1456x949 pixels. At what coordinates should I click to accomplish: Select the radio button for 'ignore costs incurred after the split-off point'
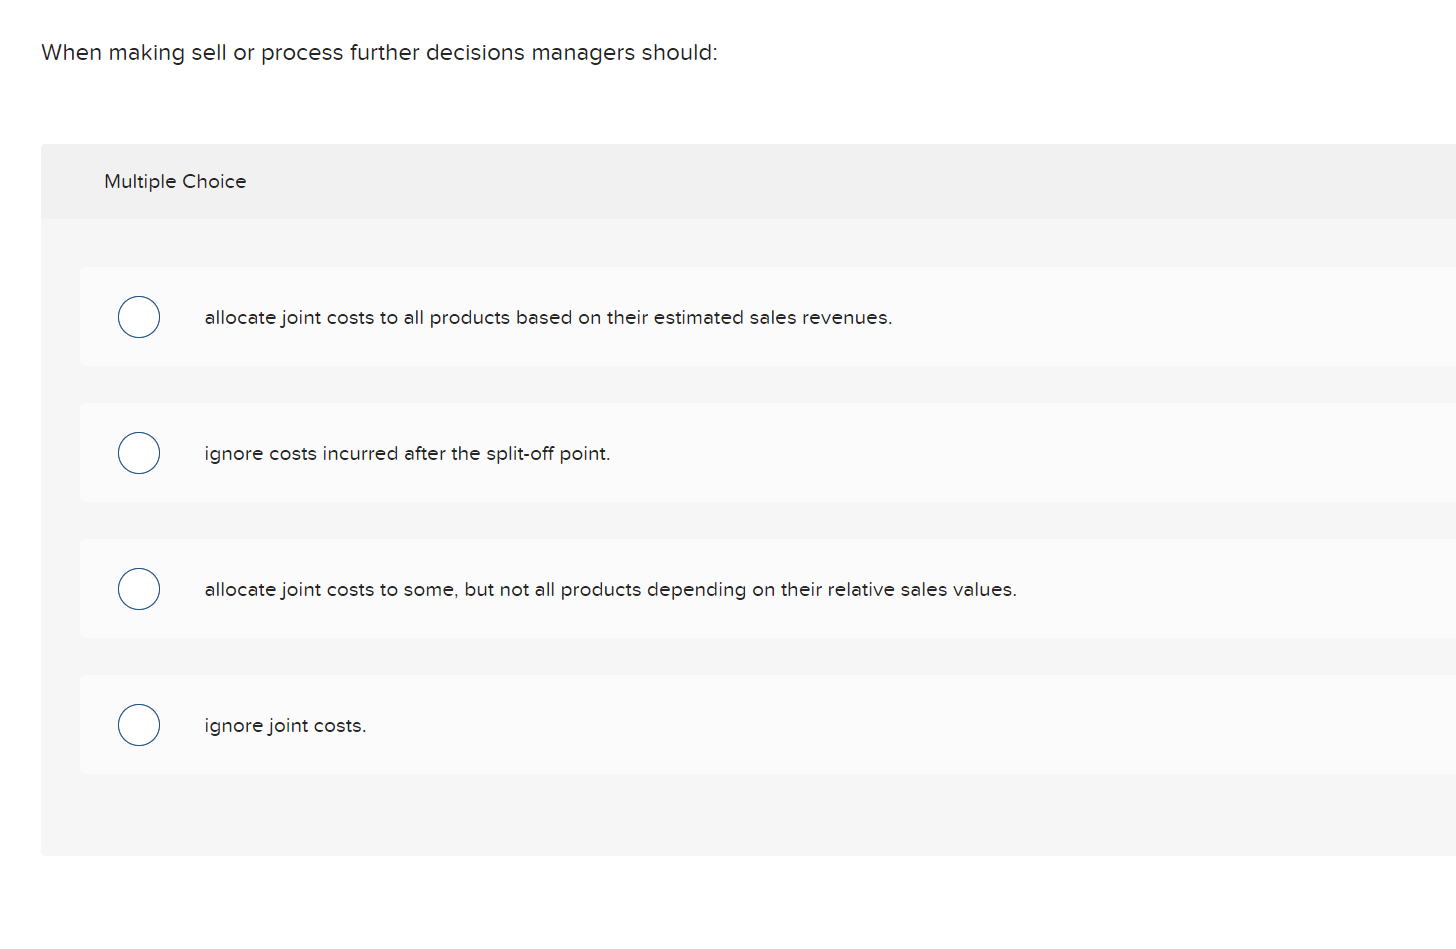click(x=139, y=452)
